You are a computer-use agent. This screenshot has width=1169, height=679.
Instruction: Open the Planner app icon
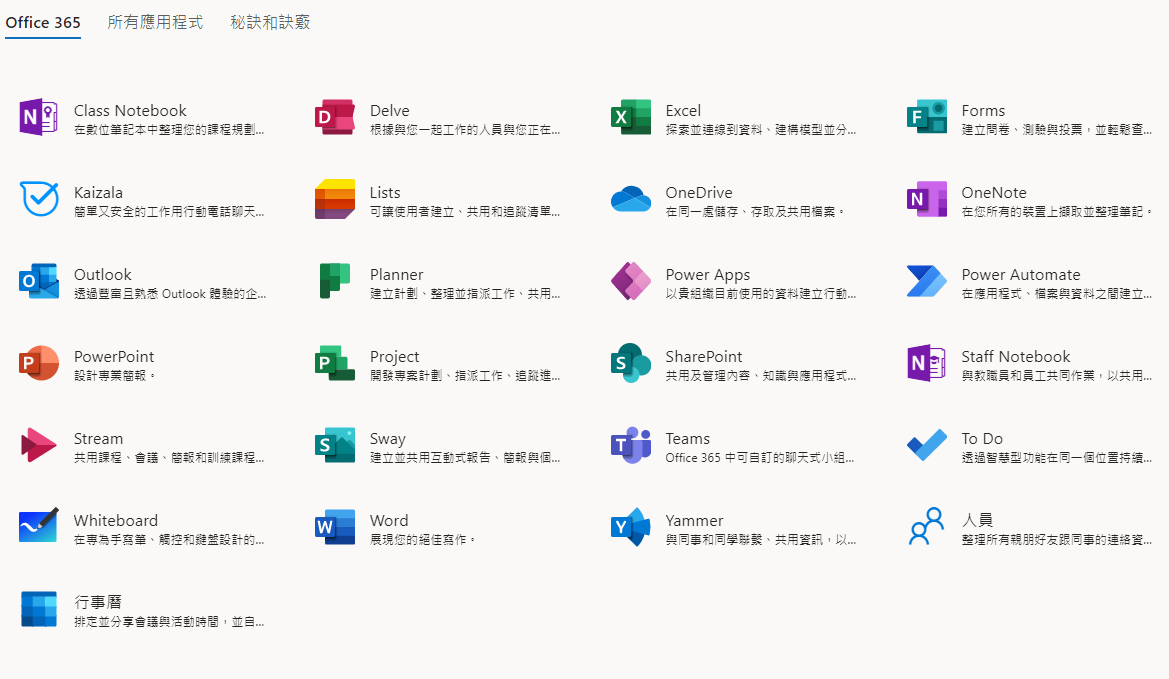(335, 281)
